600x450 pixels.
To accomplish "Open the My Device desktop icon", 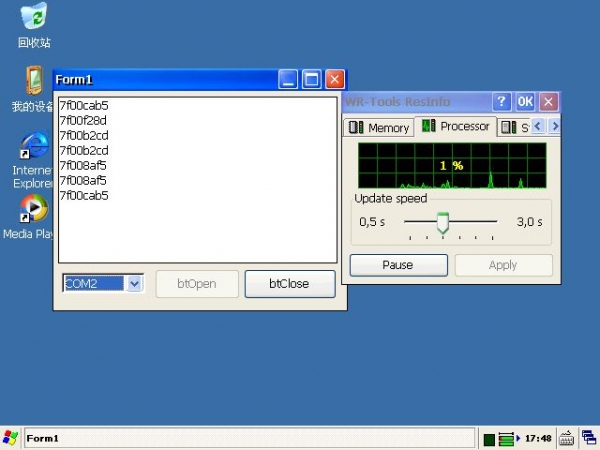I will 33,80.
